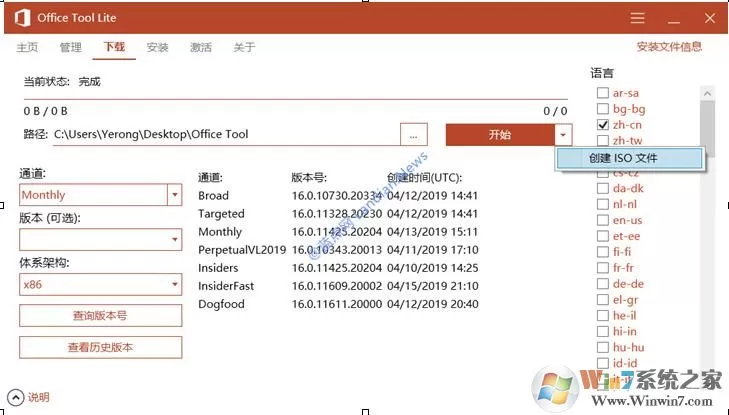Screen dimensions: 729x415
Task: Click the 当前状态: 完成 status text
Action: click(x=62, y=82)
